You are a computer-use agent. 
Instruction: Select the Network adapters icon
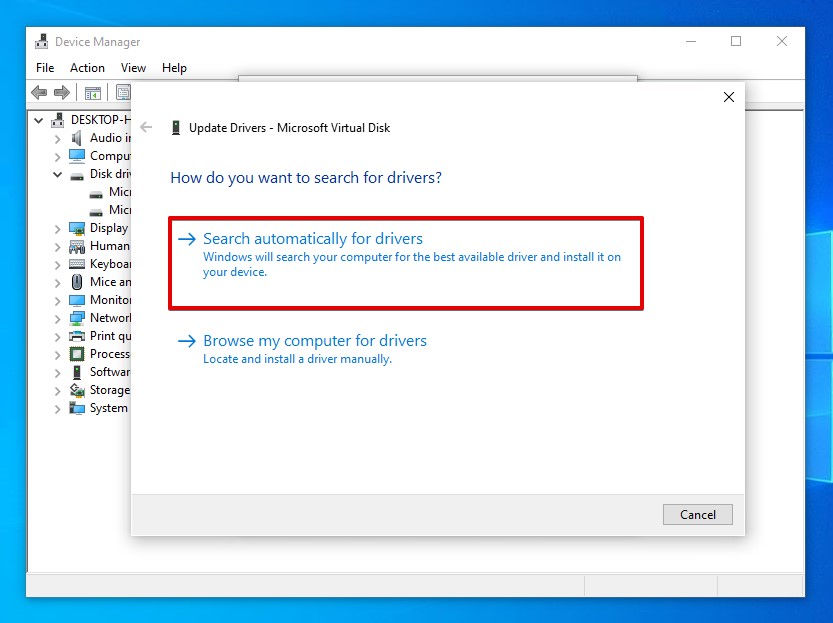pyautogui.click(x=77, y=318)
